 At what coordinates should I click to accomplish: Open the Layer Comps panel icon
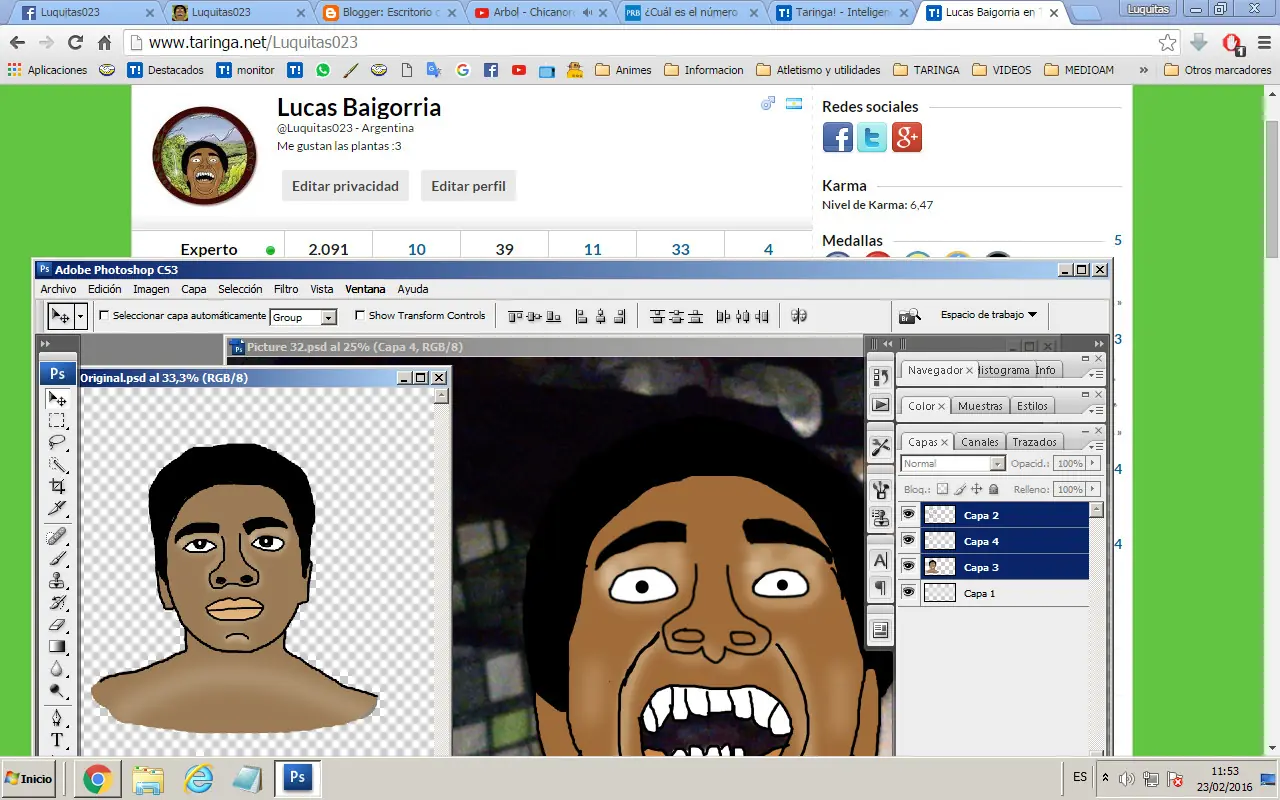click(x=880, y=630)
